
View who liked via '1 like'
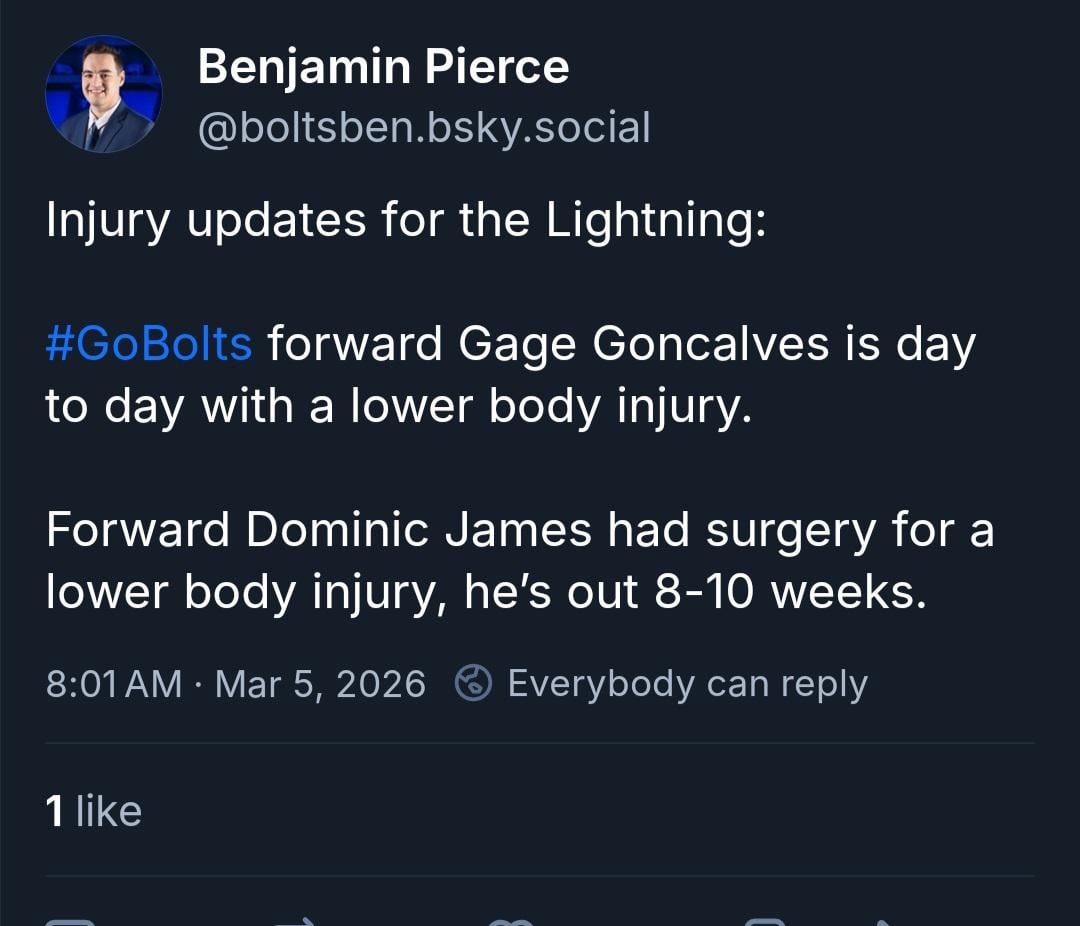(94, 811)
